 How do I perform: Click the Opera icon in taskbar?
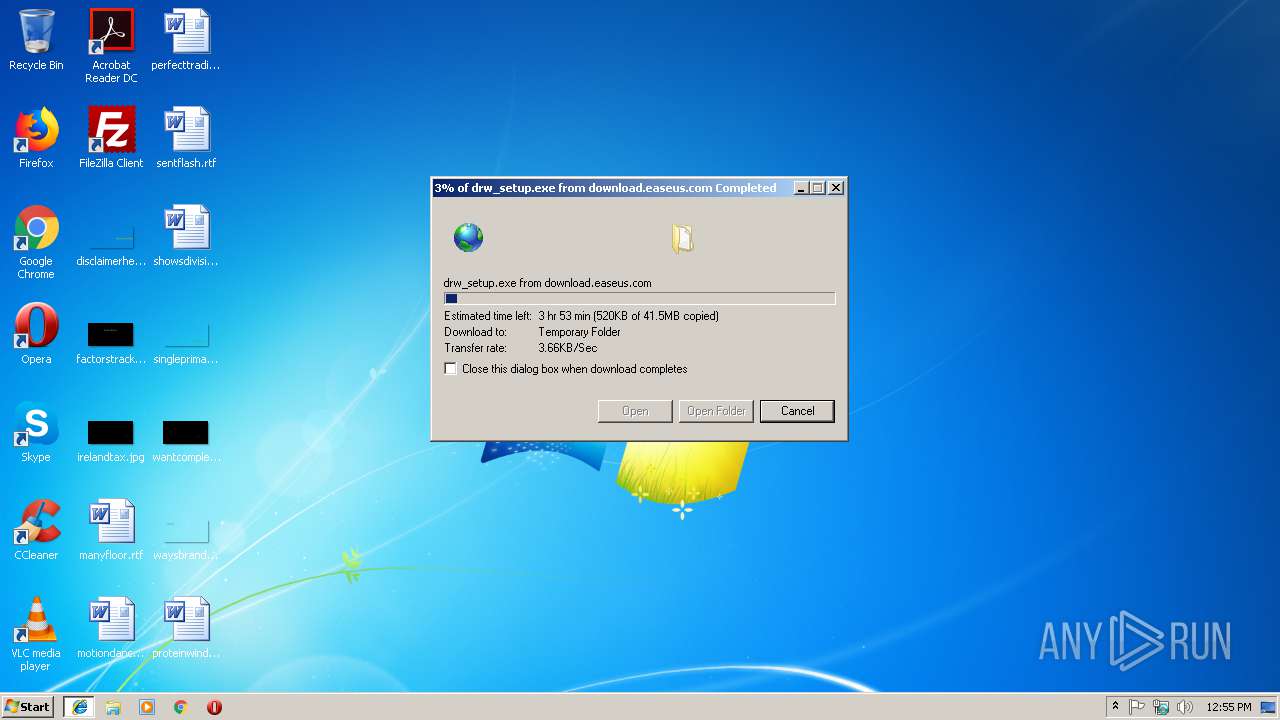coord(214,707)
